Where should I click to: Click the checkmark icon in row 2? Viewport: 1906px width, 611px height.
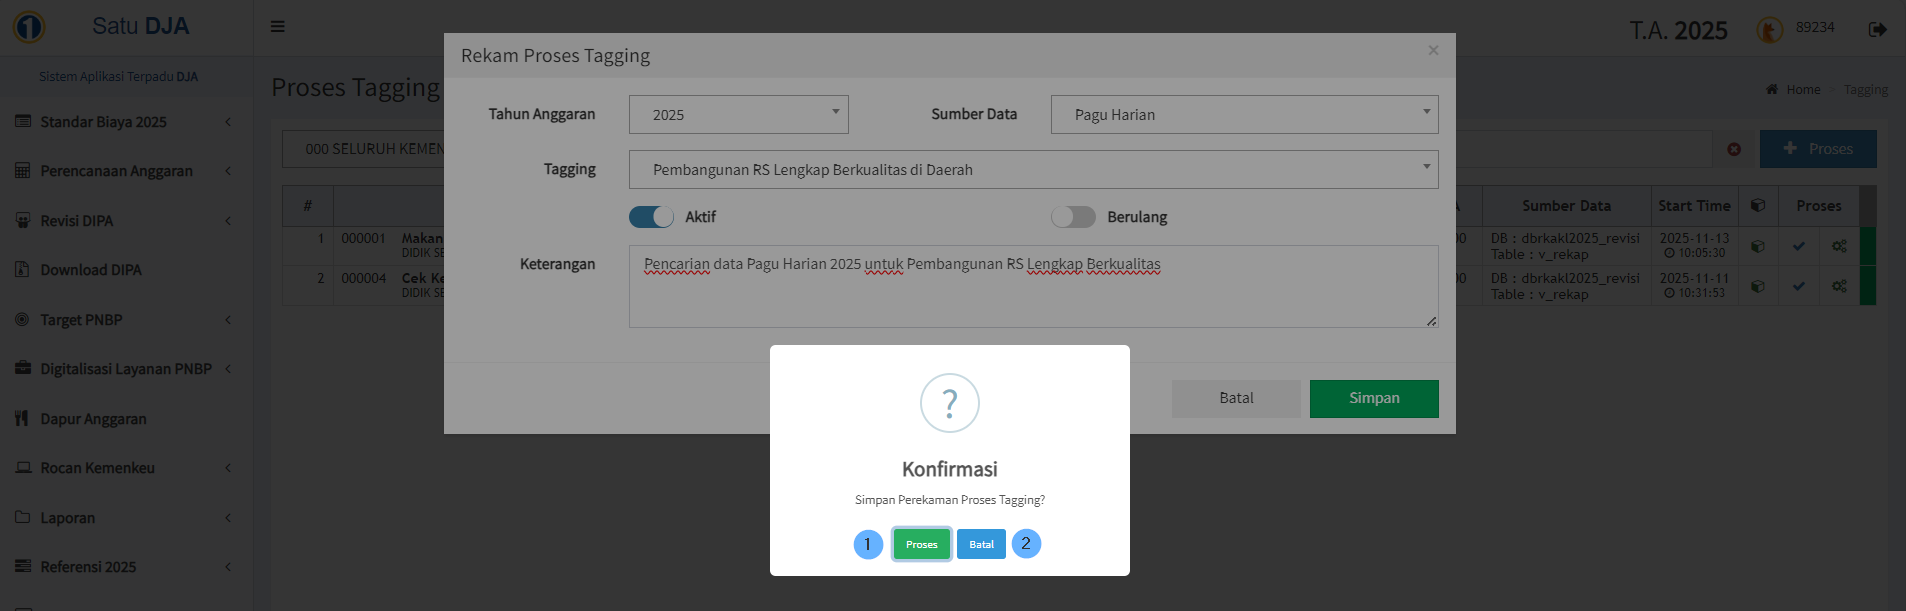1798,286
